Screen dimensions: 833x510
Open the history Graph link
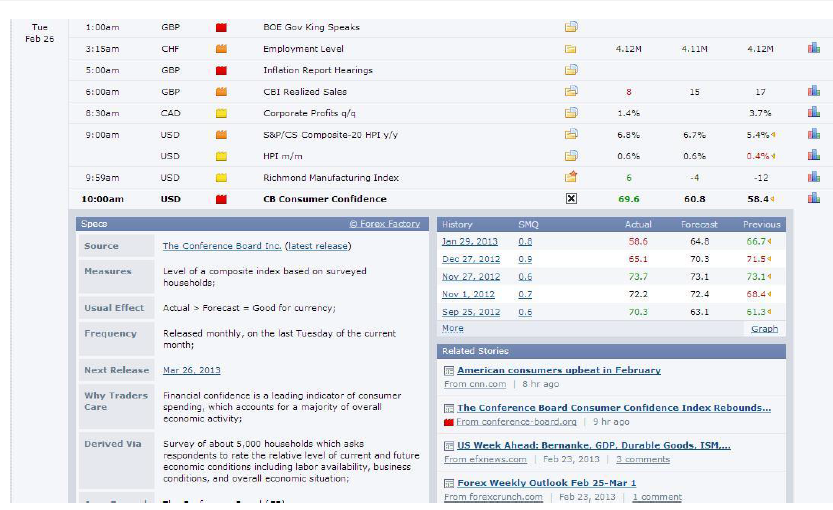764,329
